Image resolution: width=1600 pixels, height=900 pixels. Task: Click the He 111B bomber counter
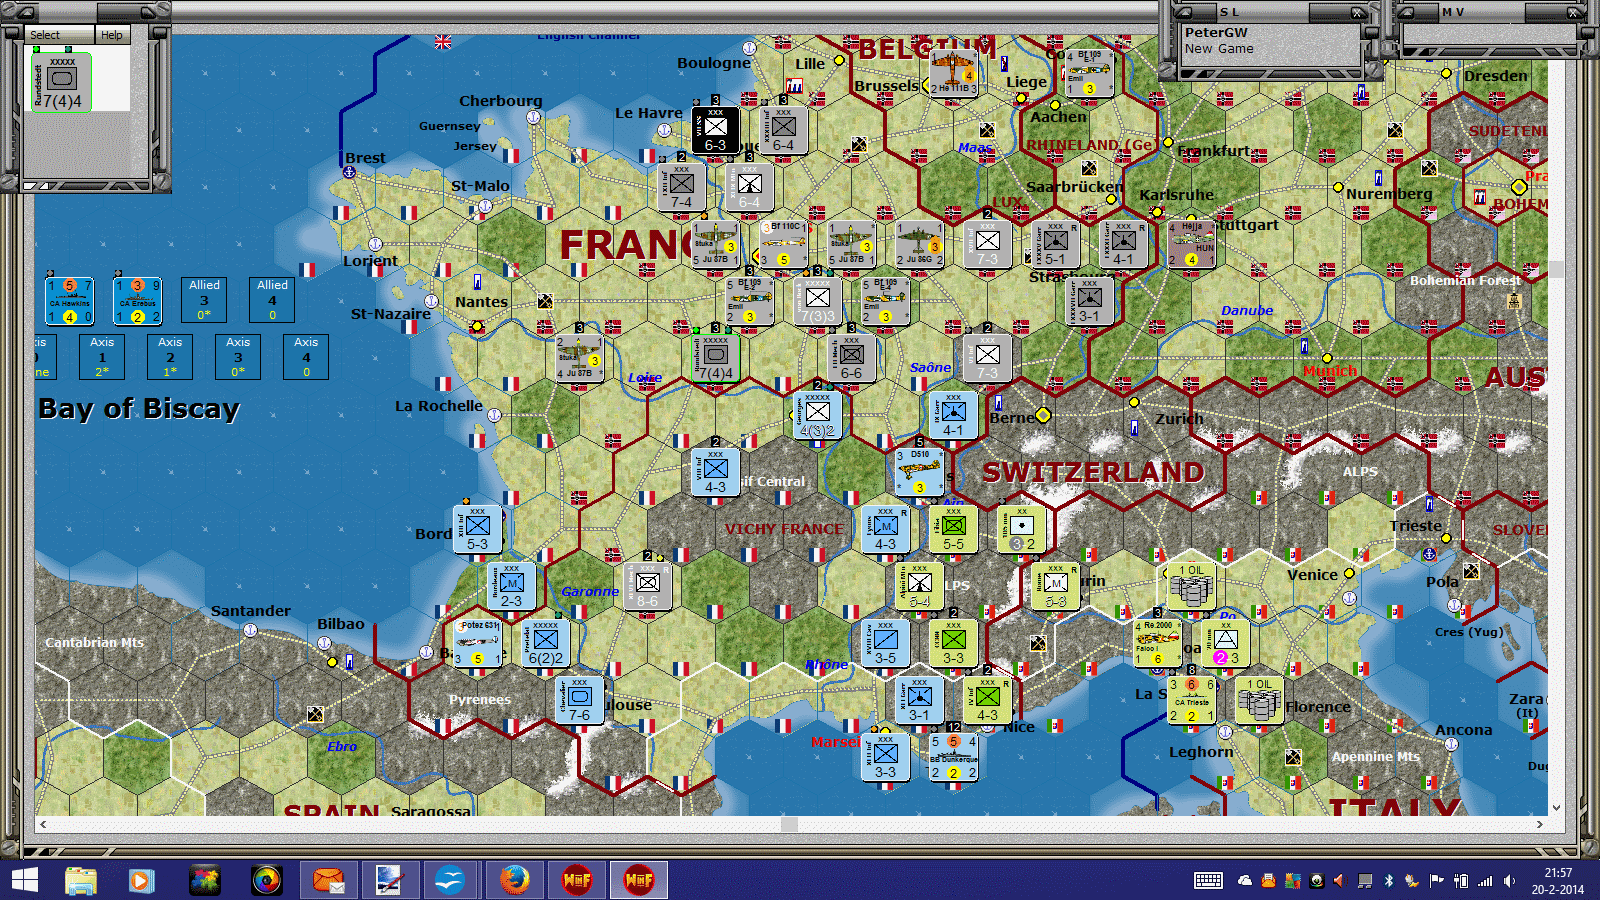954,72
